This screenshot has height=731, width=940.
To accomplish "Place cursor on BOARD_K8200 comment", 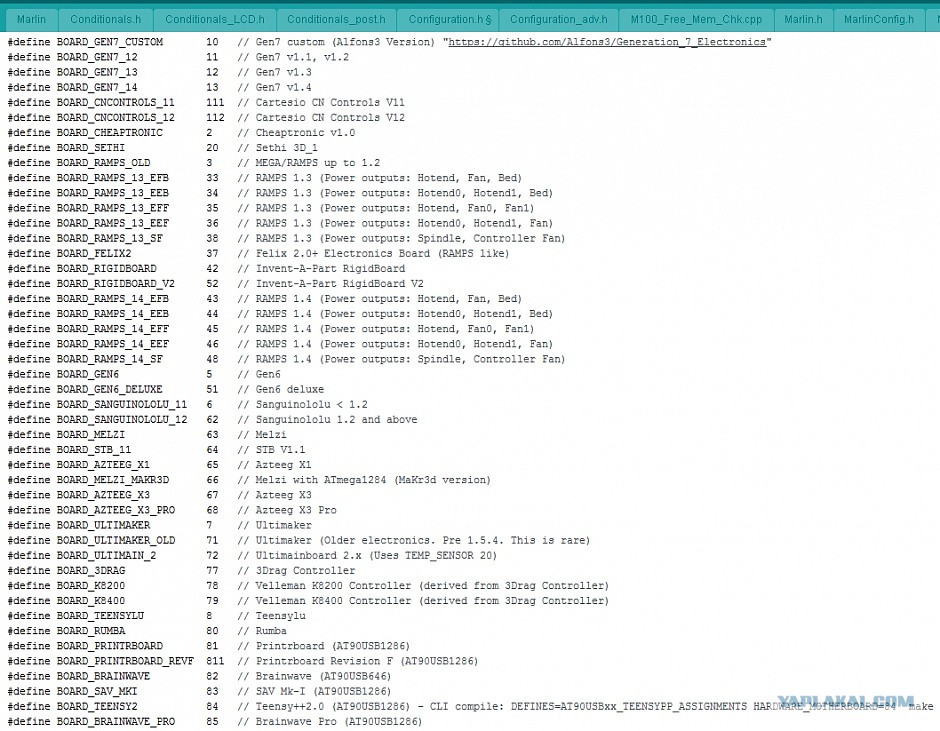I will [423, 586].
